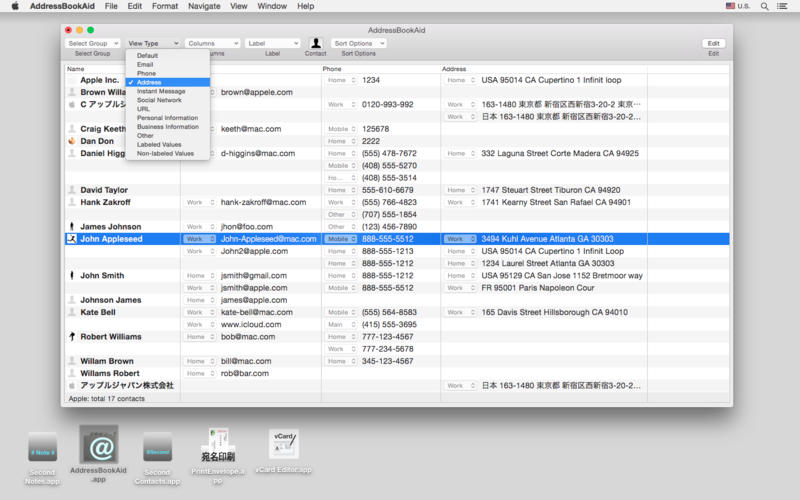Select the Second Notes.app desktop icon
This screenshot has height=500, width=800.
(x=42, y=448)
